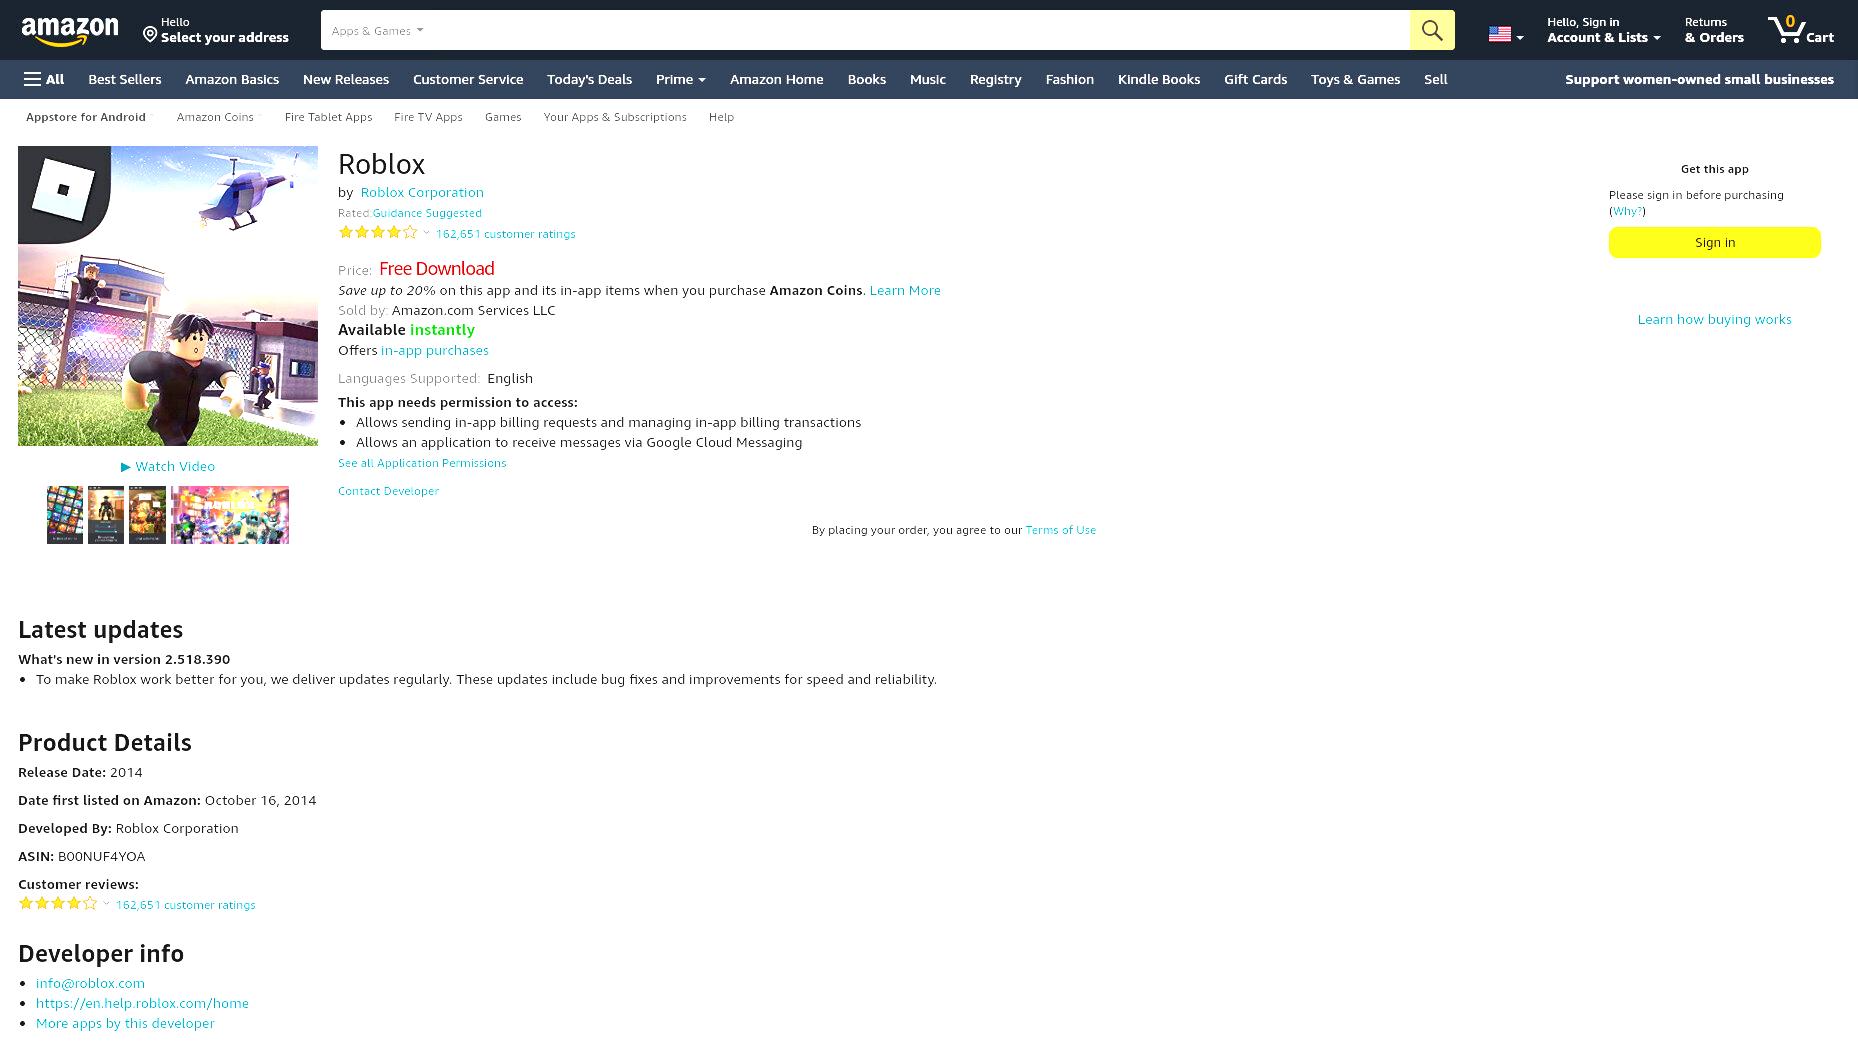
Task: Open Appstore for Android tab
Action: coord(86,117)
